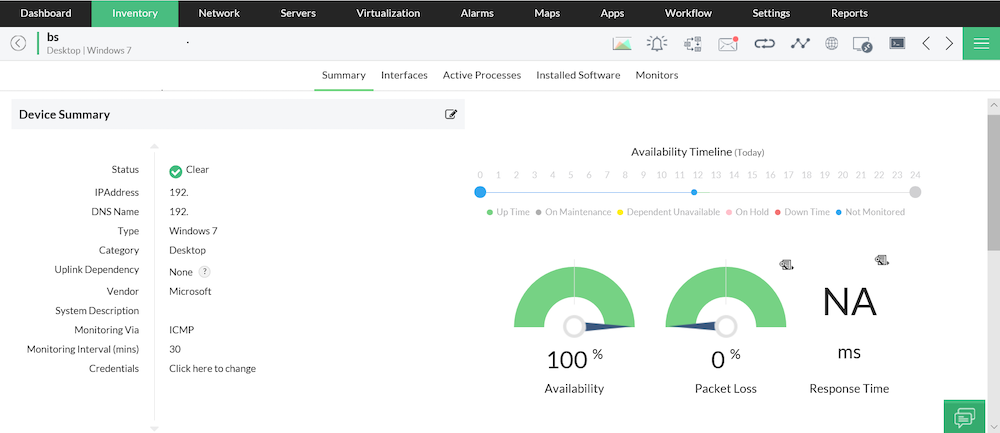Image resolution: width=1000 pixels, height=433 pixels.
Task: Open the Dashboard menu
Action: click(x=46, y=13)
